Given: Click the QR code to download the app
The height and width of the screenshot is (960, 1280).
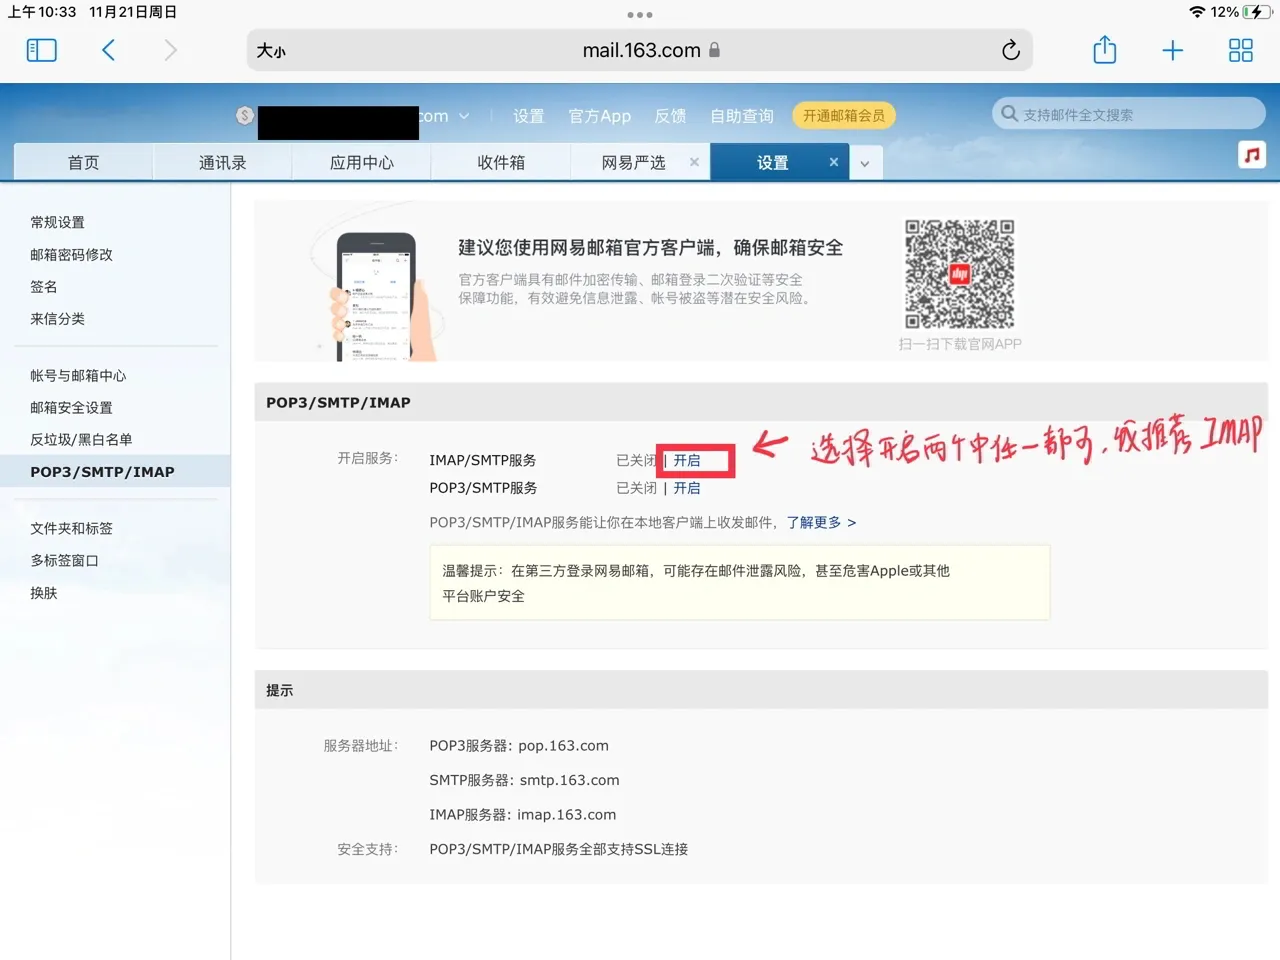Looking at the screenshot, I should tap(959, 272).
